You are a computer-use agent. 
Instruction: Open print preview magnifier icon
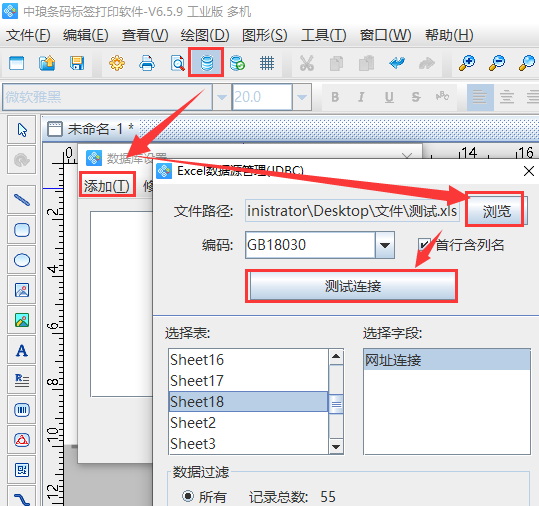(x=177, y=63)
